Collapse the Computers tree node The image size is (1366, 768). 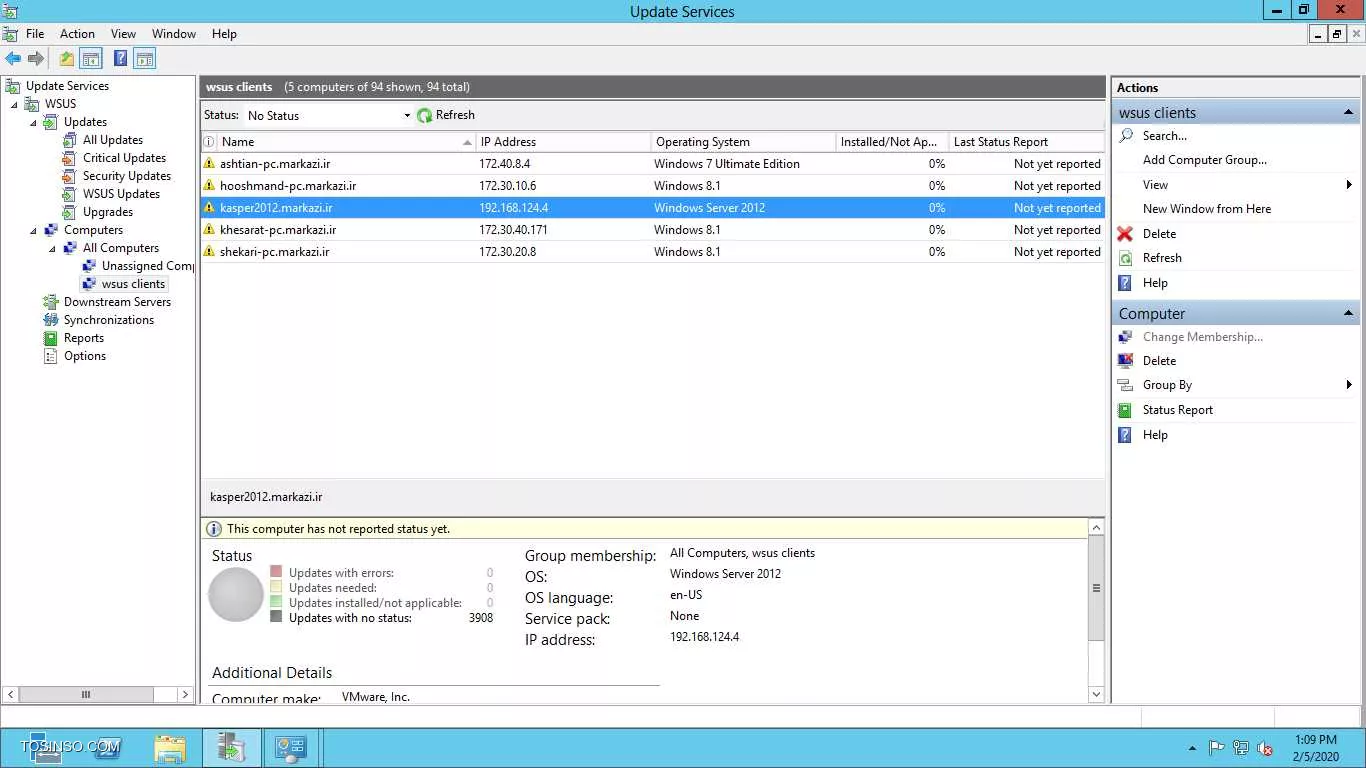tap(33, 230)
